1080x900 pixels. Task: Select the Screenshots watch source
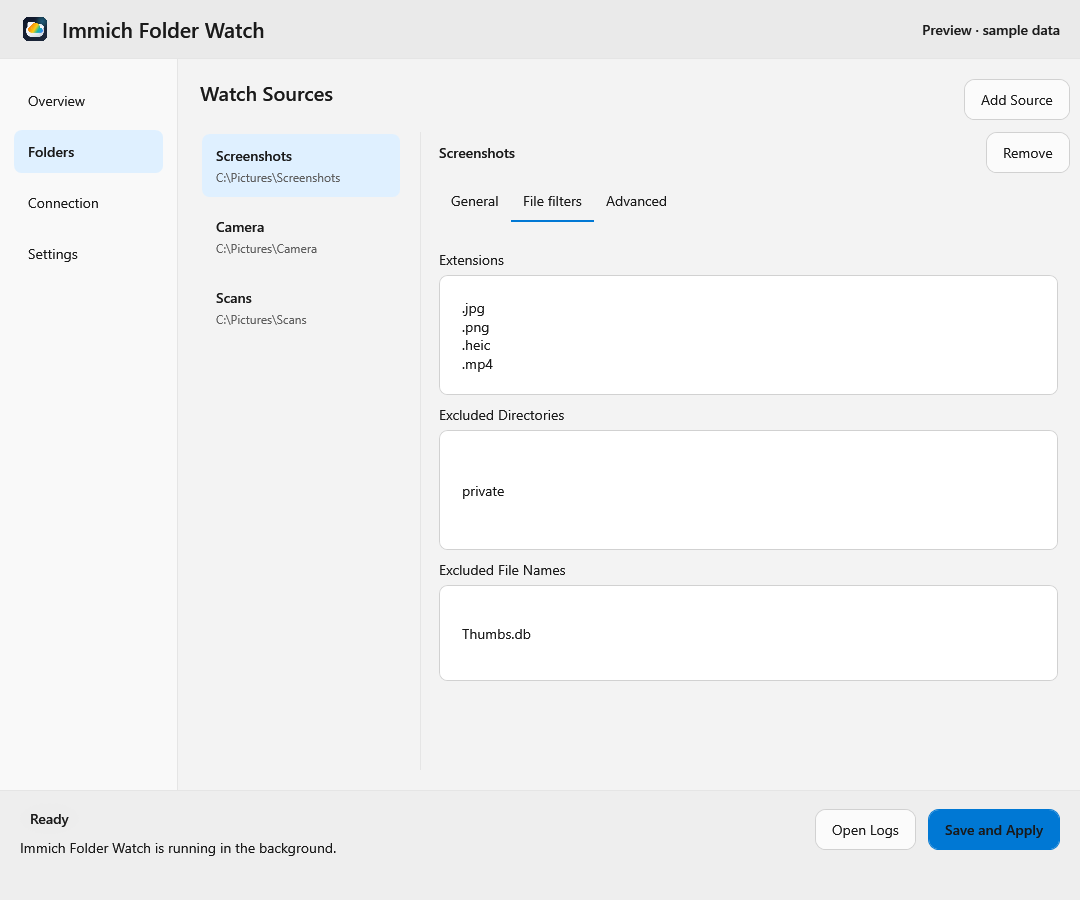(301, 165)
